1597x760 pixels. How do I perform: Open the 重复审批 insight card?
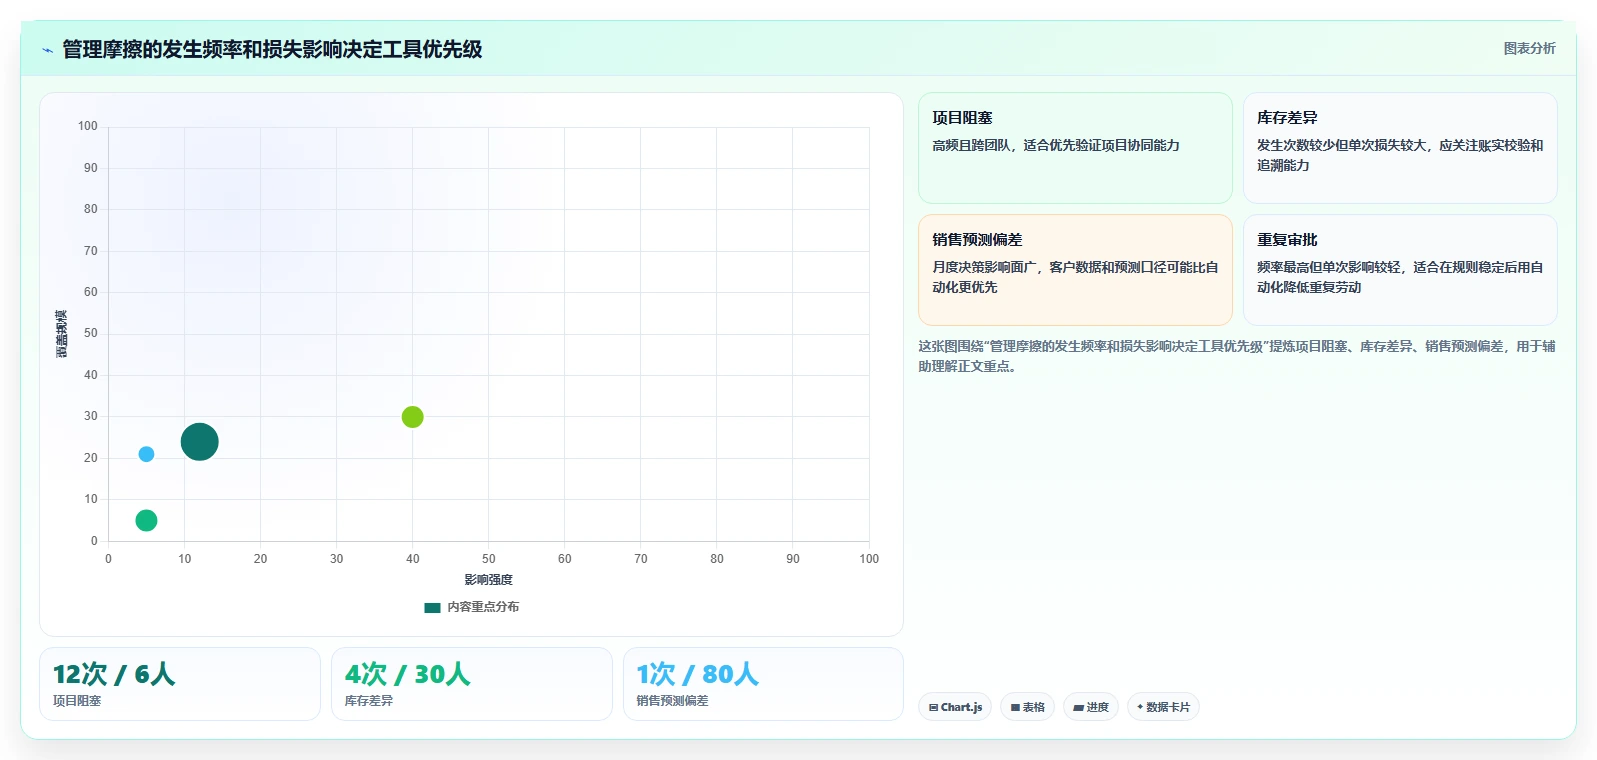(1400, 270)
